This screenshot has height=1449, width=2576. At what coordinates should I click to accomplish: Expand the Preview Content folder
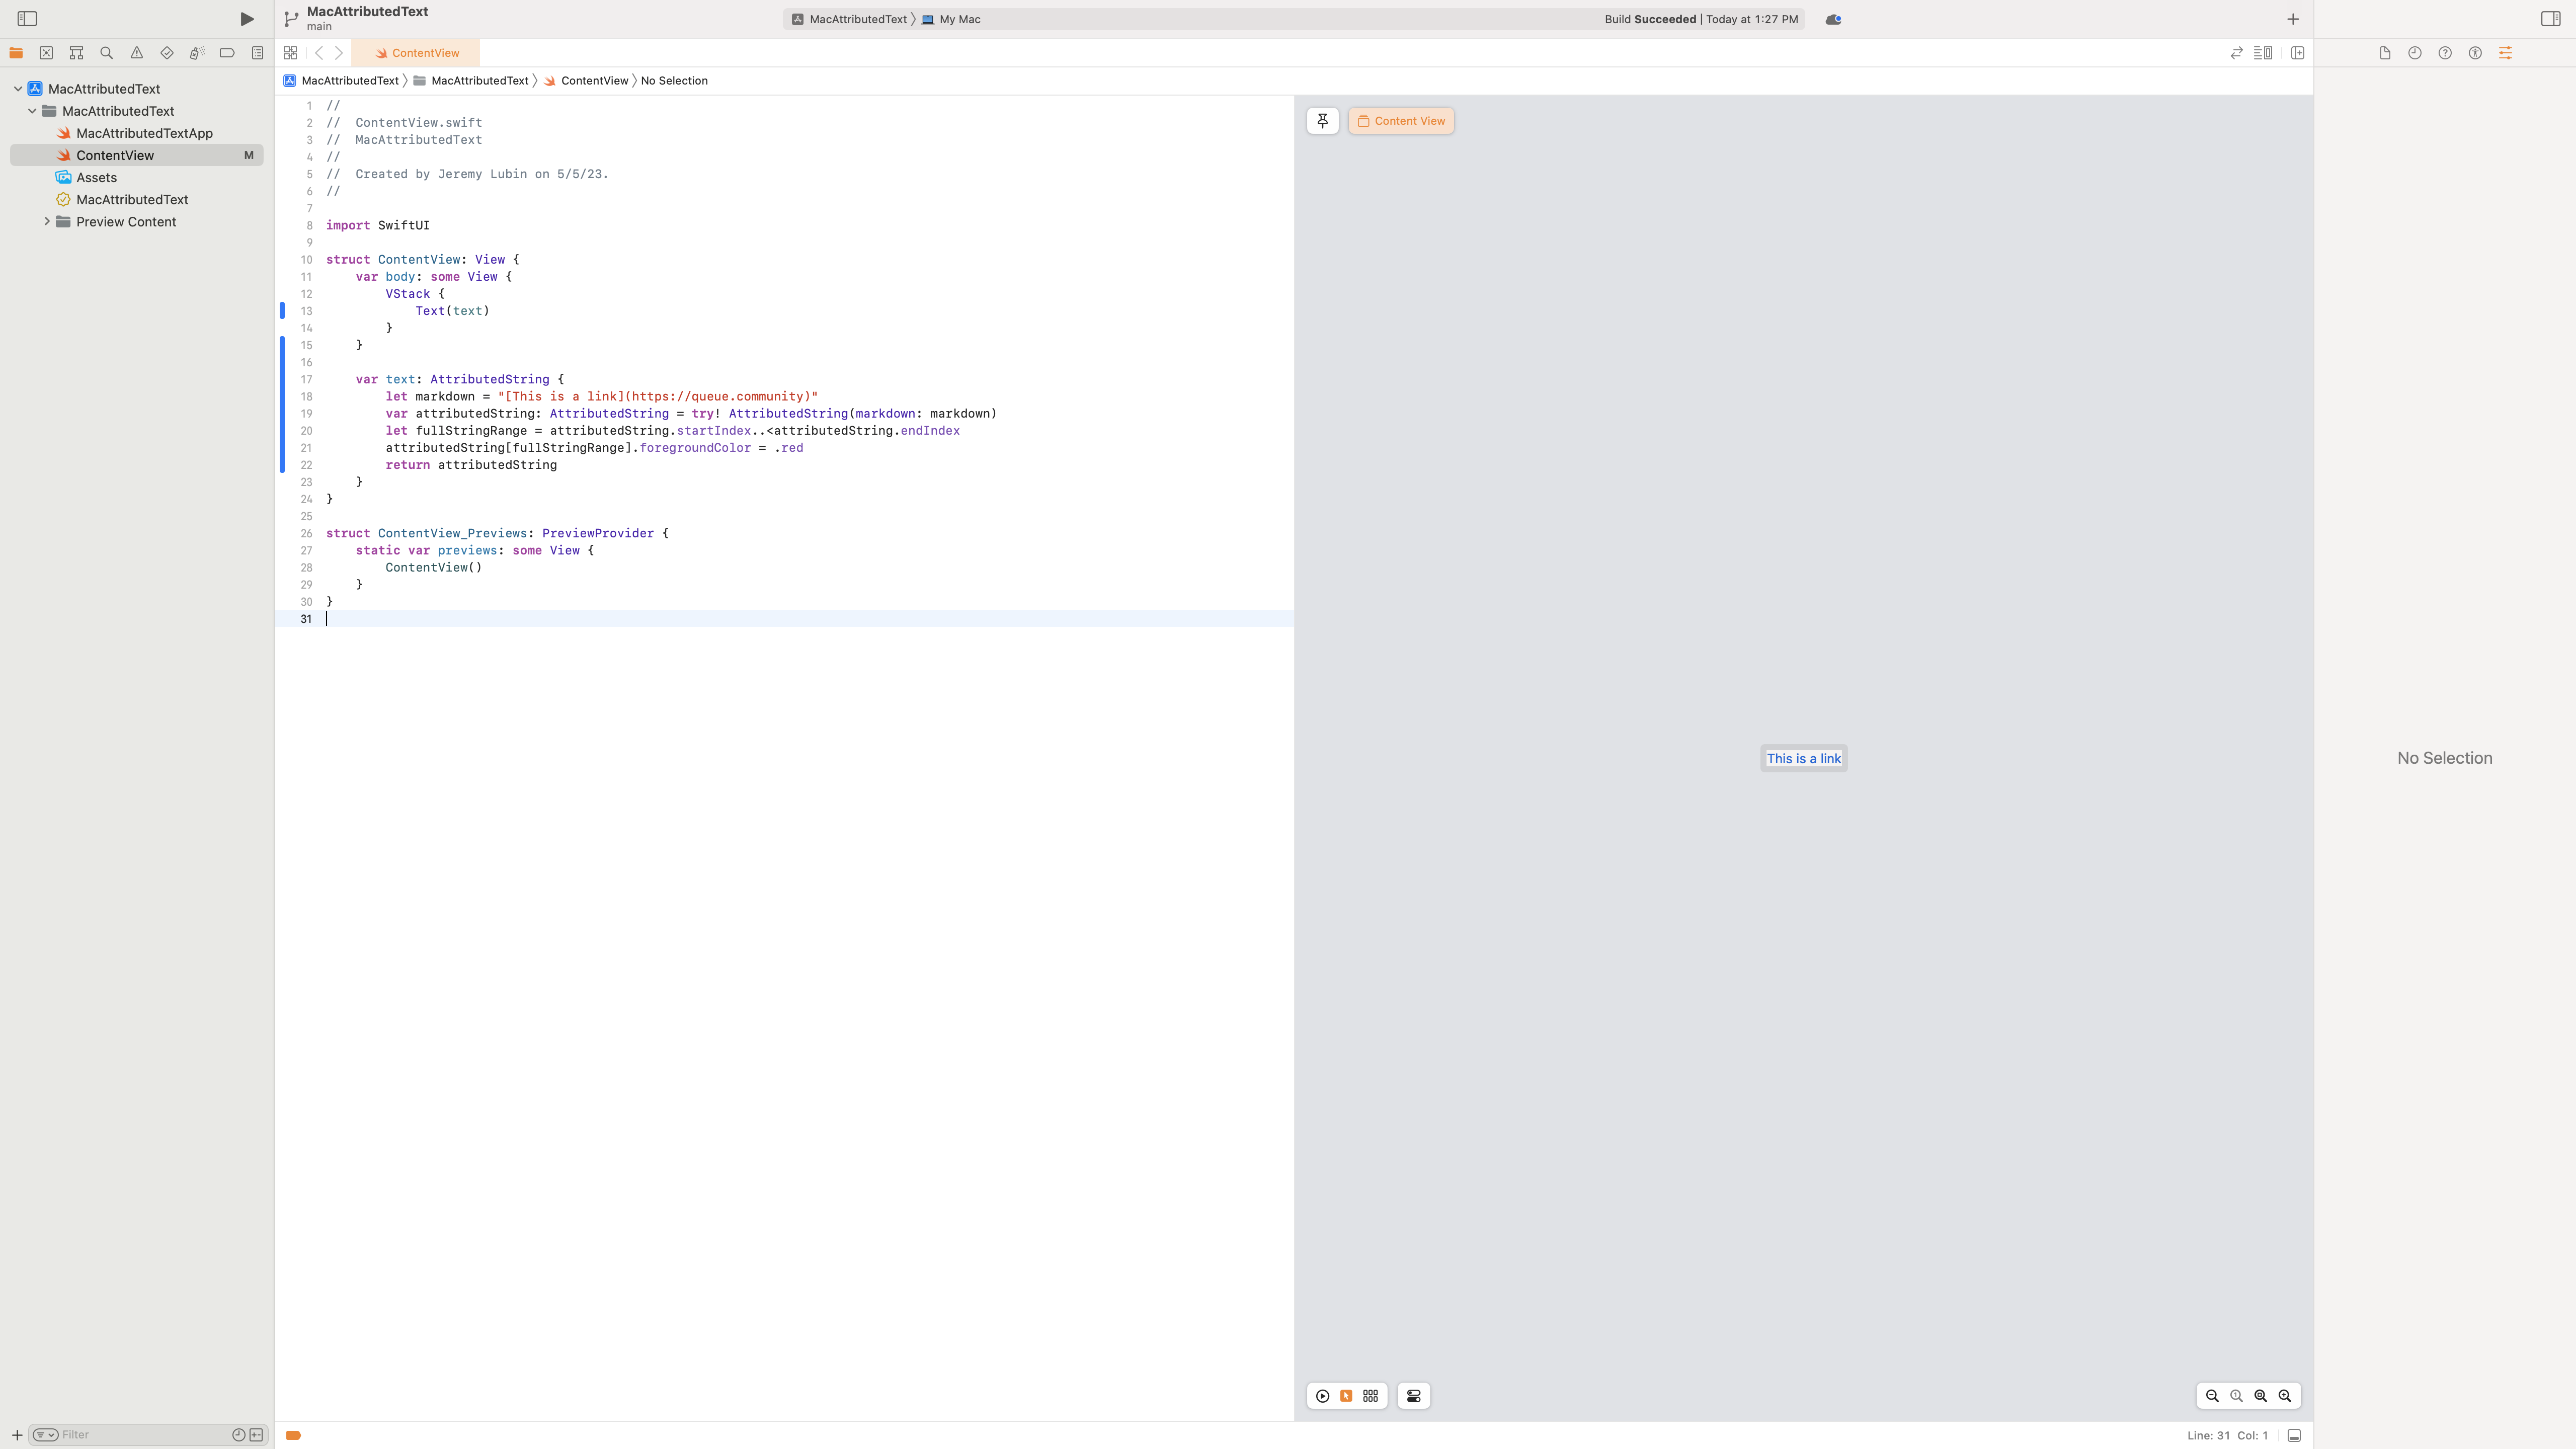[47, 222]
